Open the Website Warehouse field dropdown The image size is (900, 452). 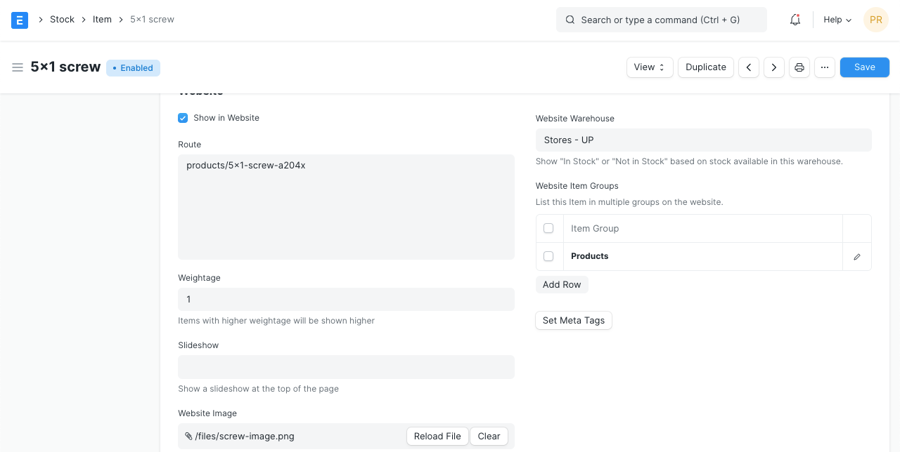coord(703,141)
